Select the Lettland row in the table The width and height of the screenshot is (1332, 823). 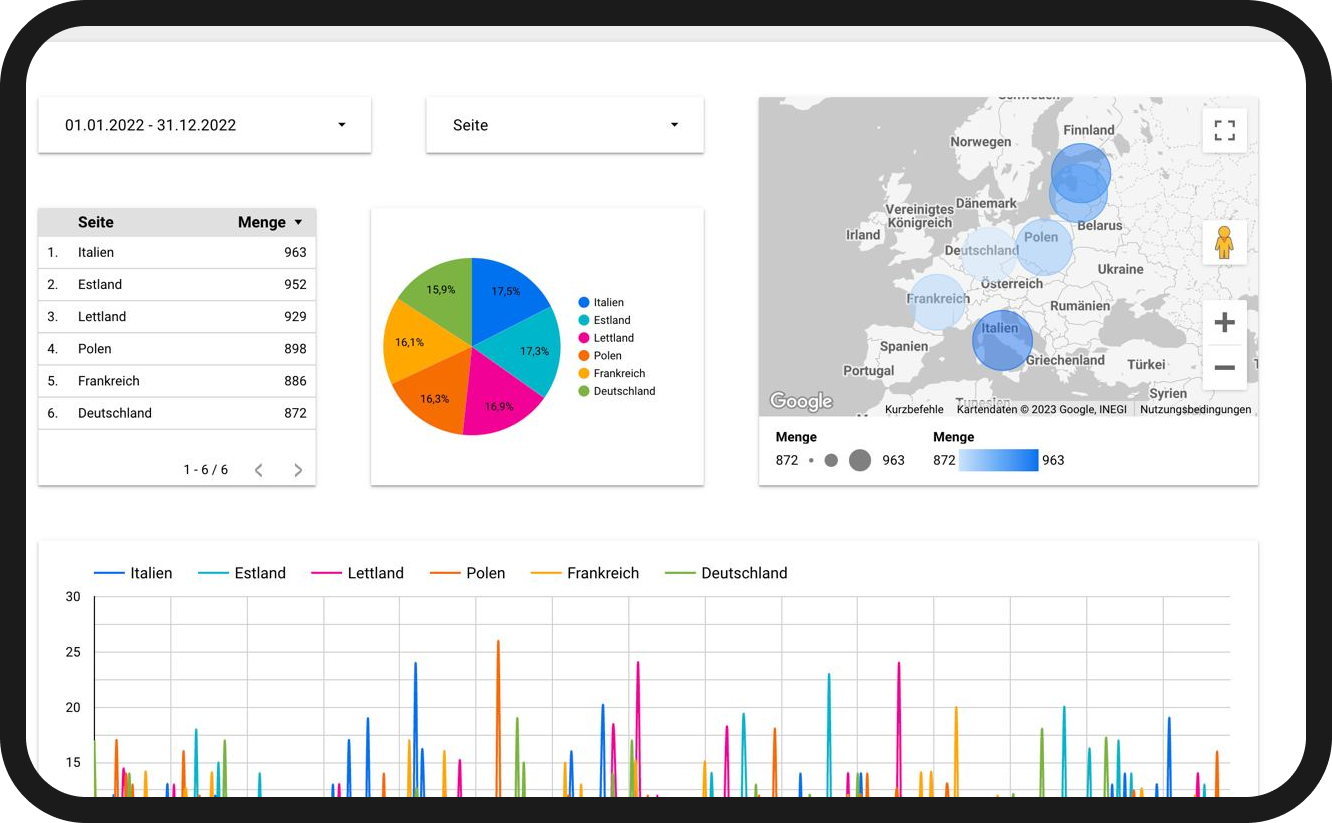tap(177, 317)
